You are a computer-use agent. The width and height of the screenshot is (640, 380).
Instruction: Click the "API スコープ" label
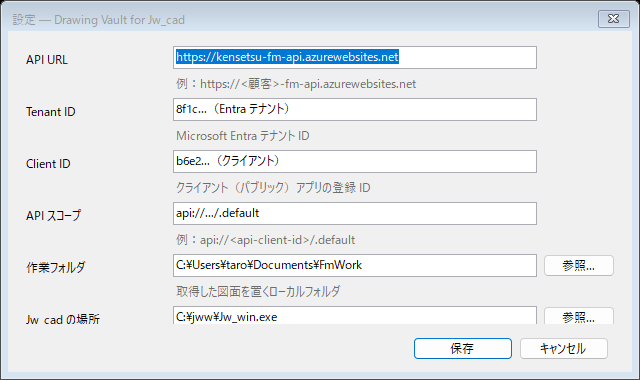pos(53,216)
